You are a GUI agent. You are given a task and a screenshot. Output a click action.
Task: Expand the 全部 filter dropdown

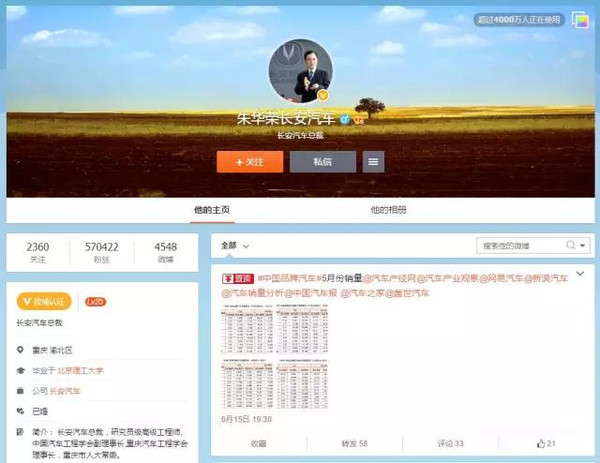point(235,246)
